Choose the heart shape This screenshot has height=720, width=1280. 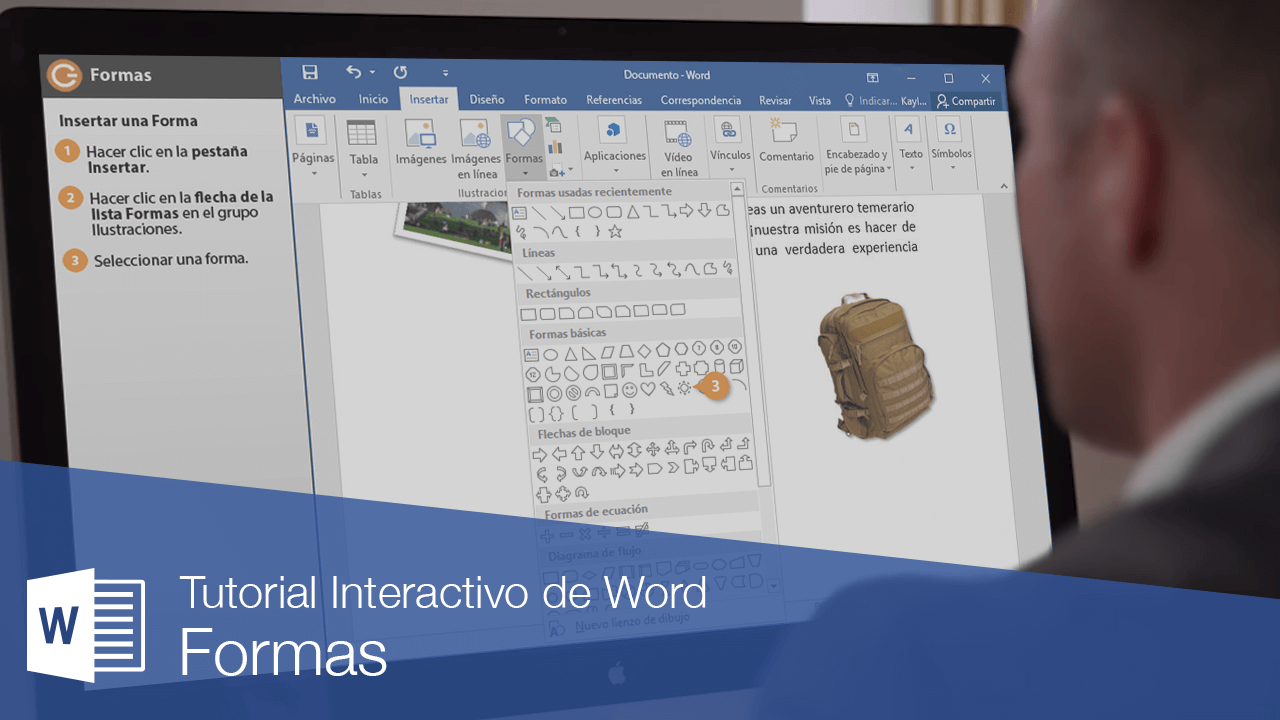click(x=648, y=389)
